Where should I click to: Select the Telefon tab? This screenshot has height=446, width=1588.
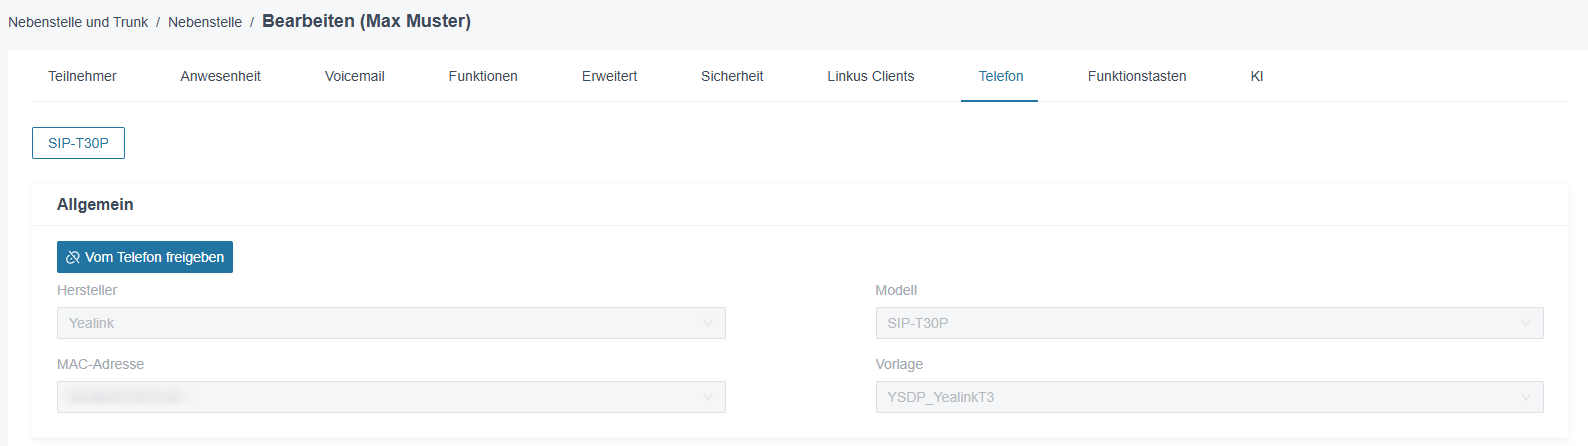click(x=1001, y=76)
